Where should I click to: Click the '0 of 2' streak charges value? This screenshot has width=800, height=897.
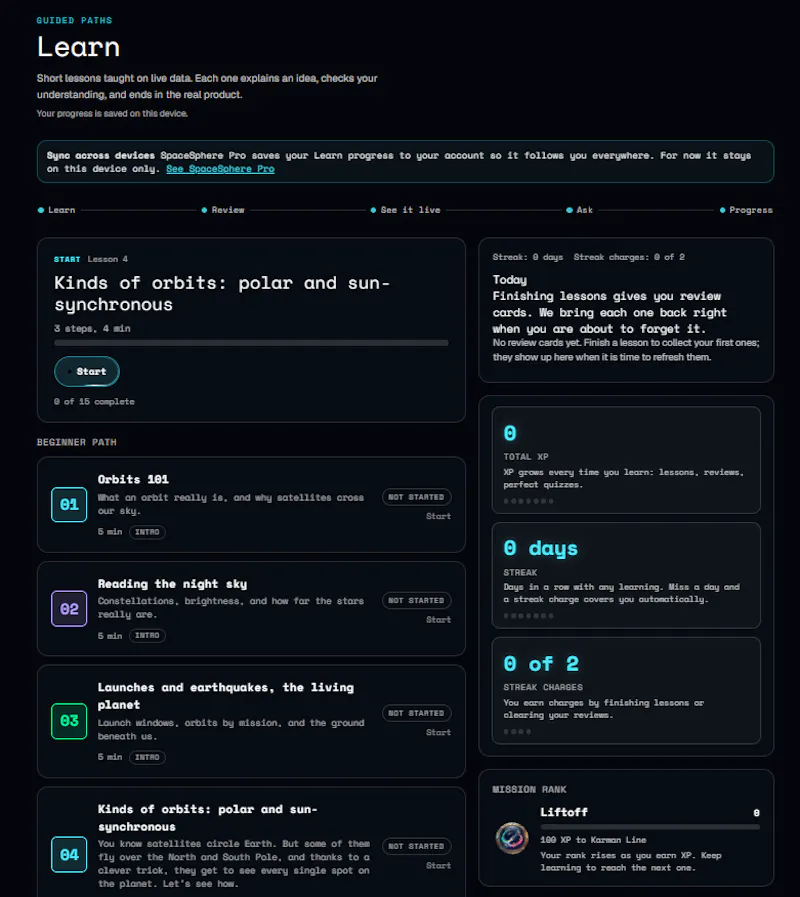[541, 664]
